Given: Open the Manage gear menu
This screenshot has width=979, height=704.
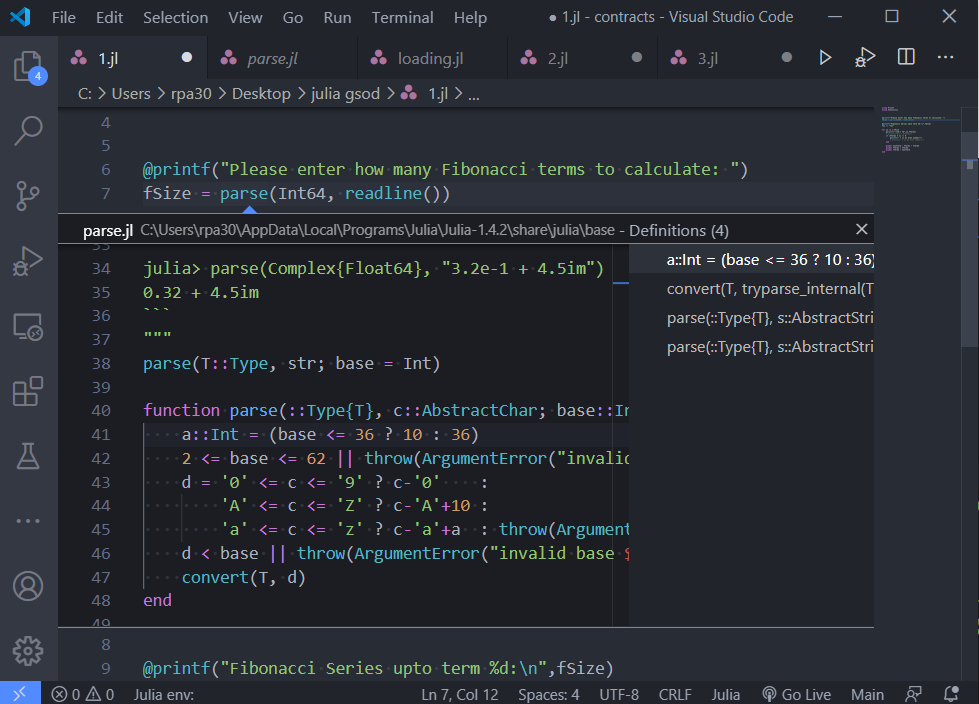Looking at the screenshot, I should pos(29,651).
